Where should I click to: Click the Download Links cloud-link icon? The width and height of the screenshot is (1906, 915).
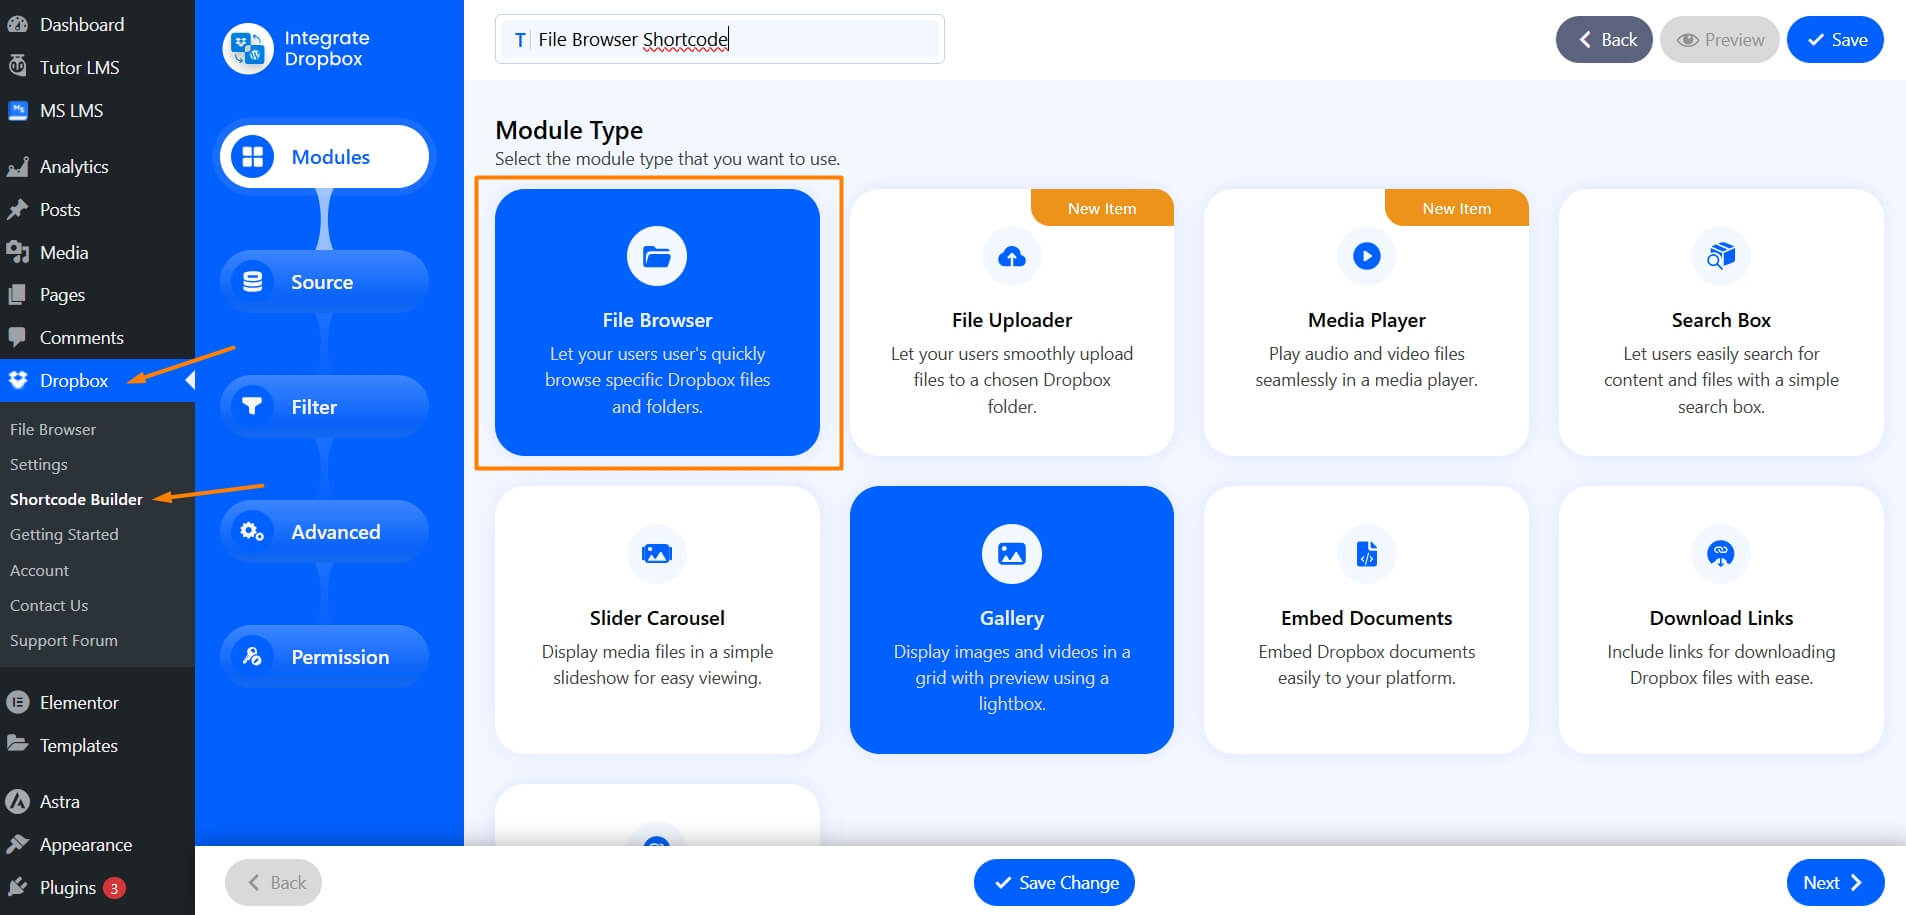[x=1721, y=553]
